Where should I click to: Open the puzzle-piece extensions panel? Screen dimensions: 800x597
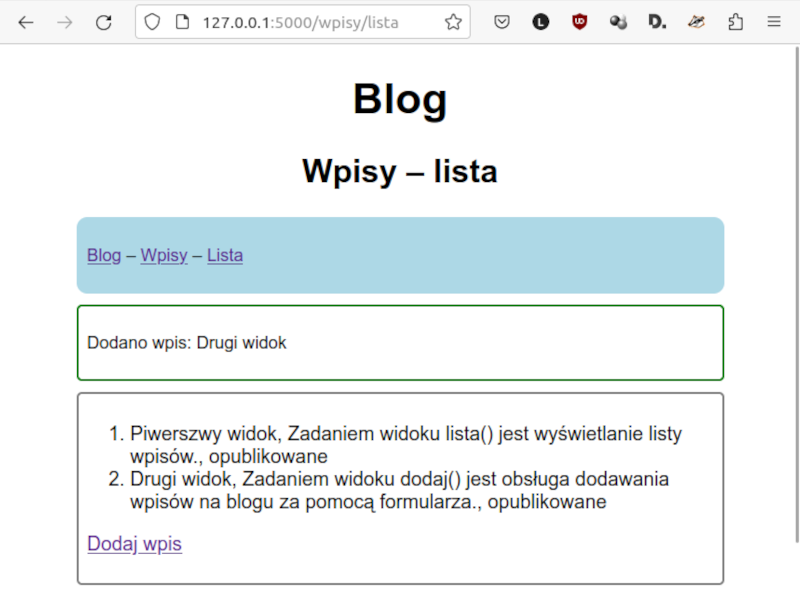pos(735,21)
